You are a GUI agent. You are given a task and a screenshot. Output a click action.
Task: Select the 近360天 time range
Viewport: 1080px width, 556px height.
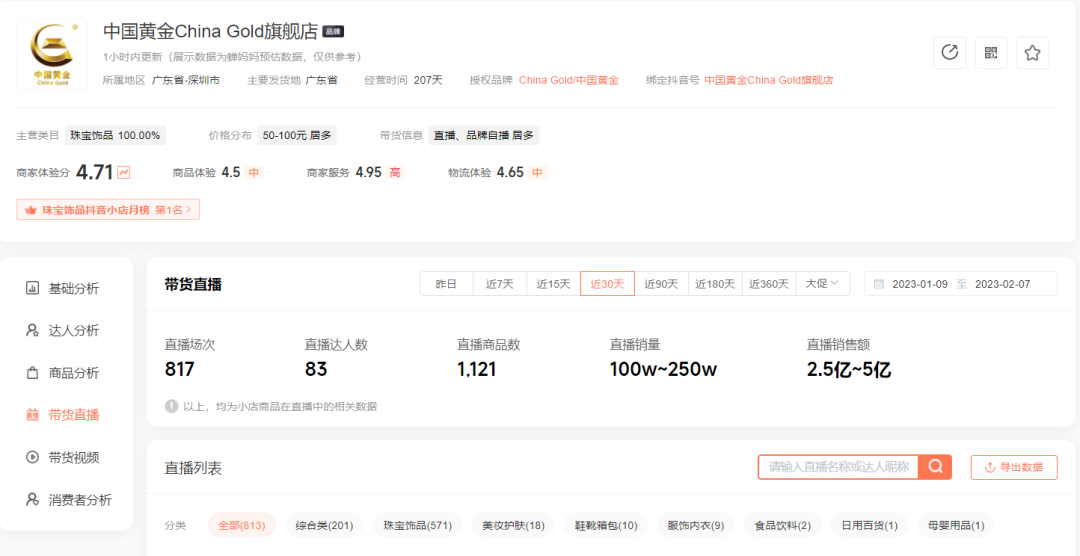[769, 284]
